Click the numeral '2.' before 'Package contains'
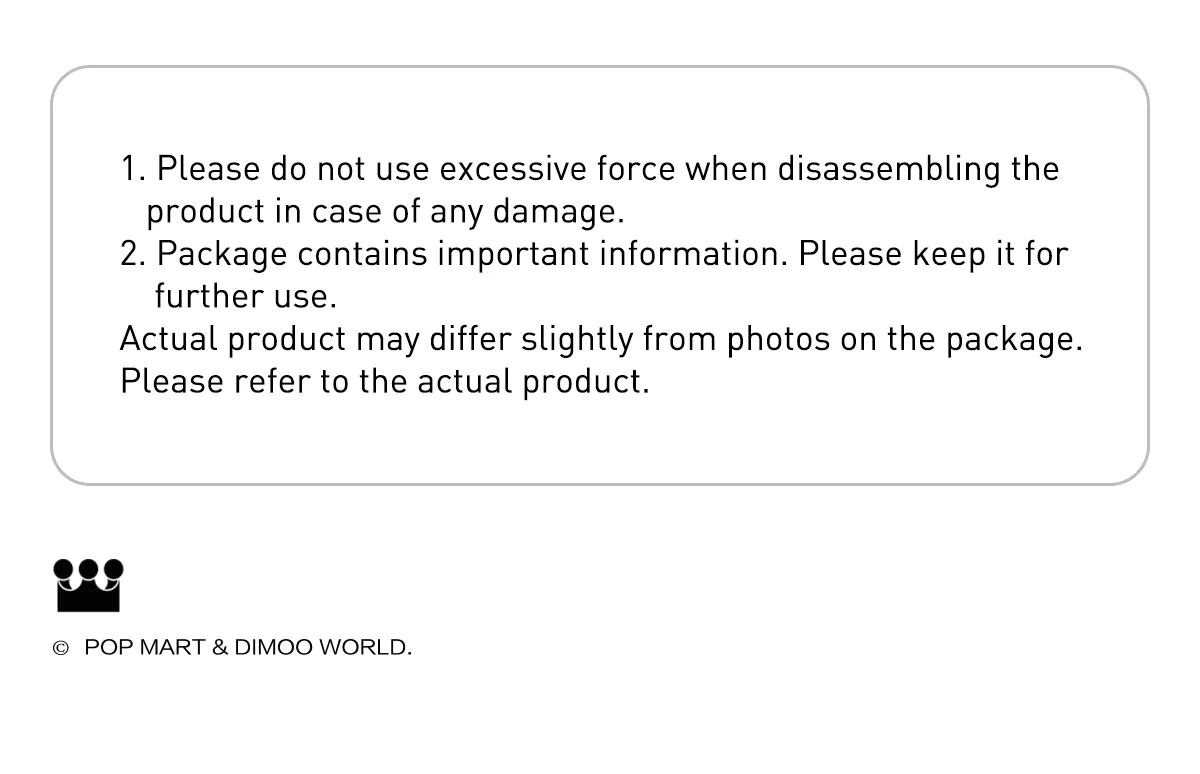This screenshot has width=1200, height=774. (x=133, y=254)
